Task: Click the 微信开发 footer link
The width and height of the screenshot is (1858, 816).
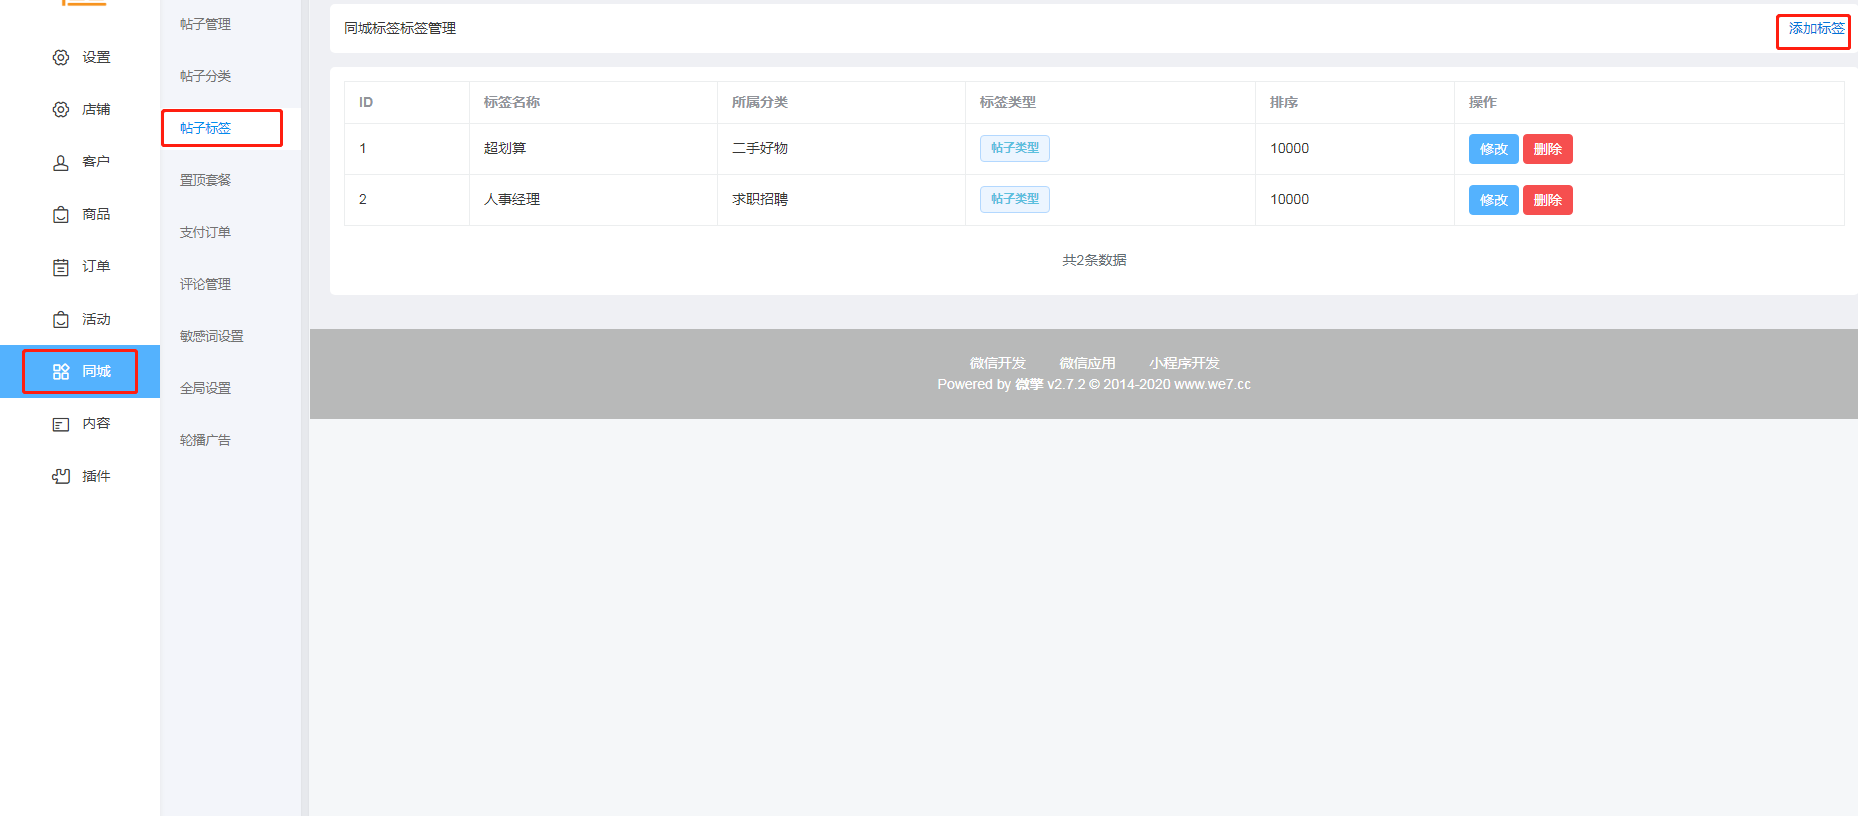Action: coord(997,363)
